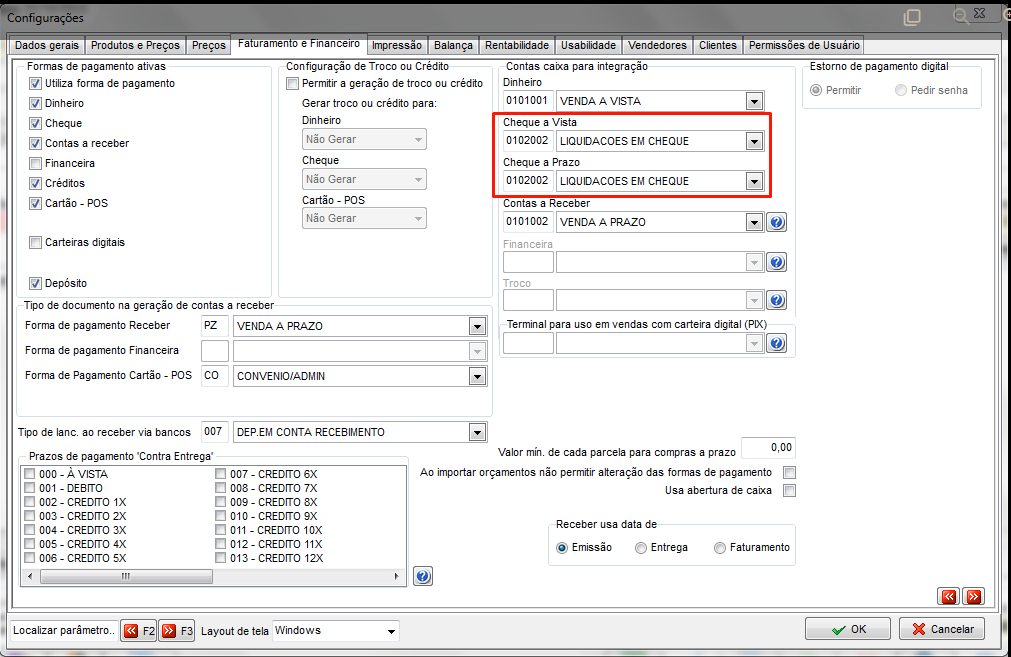The image size is (1011, 657).
Task: Select the Entrega radio option
Action: 641,547
